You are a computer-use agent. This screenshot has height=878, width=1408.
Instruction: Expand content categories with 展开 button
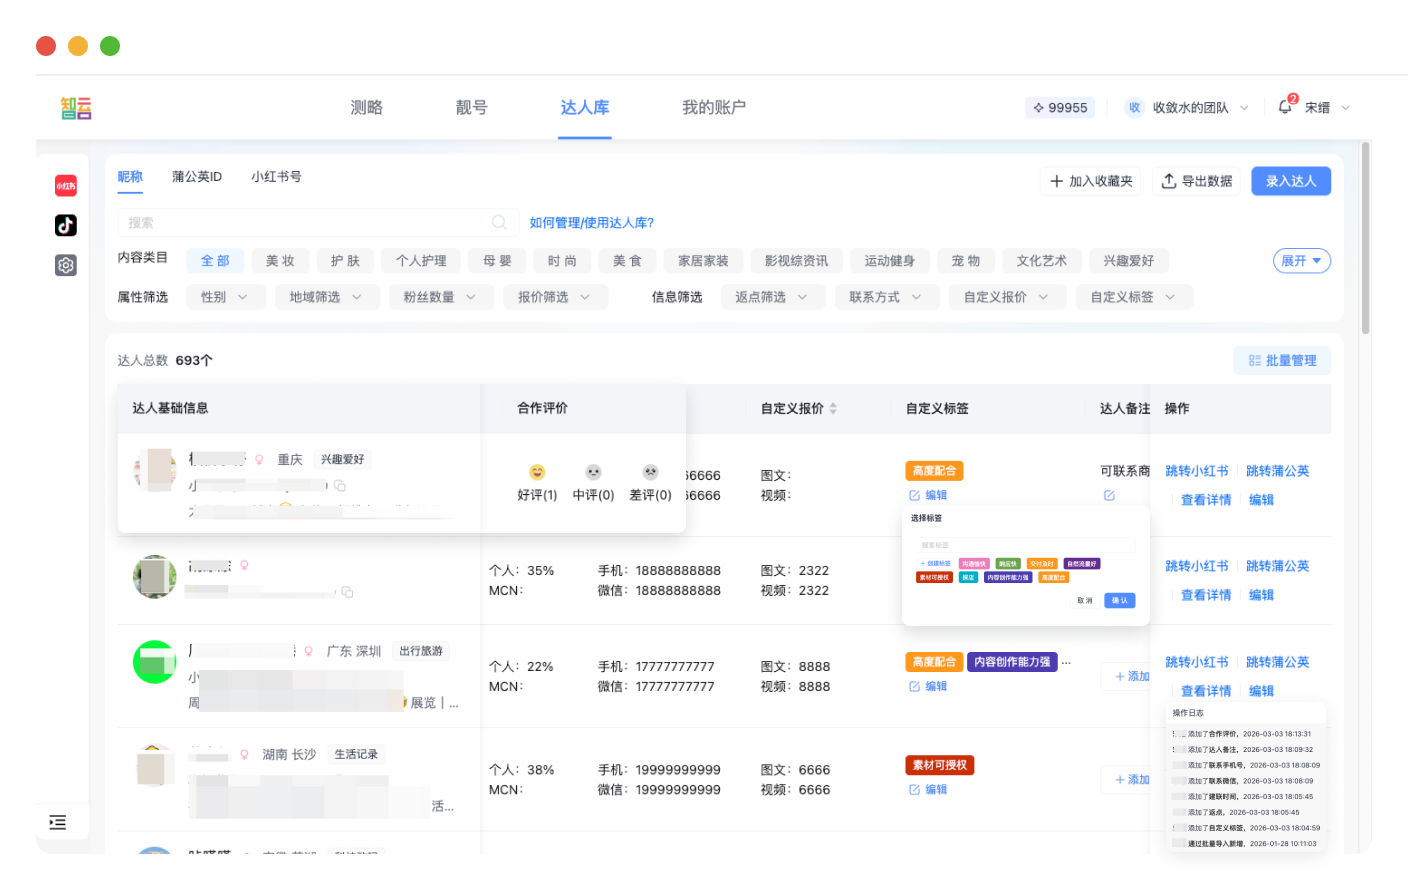coord(1301,261)
